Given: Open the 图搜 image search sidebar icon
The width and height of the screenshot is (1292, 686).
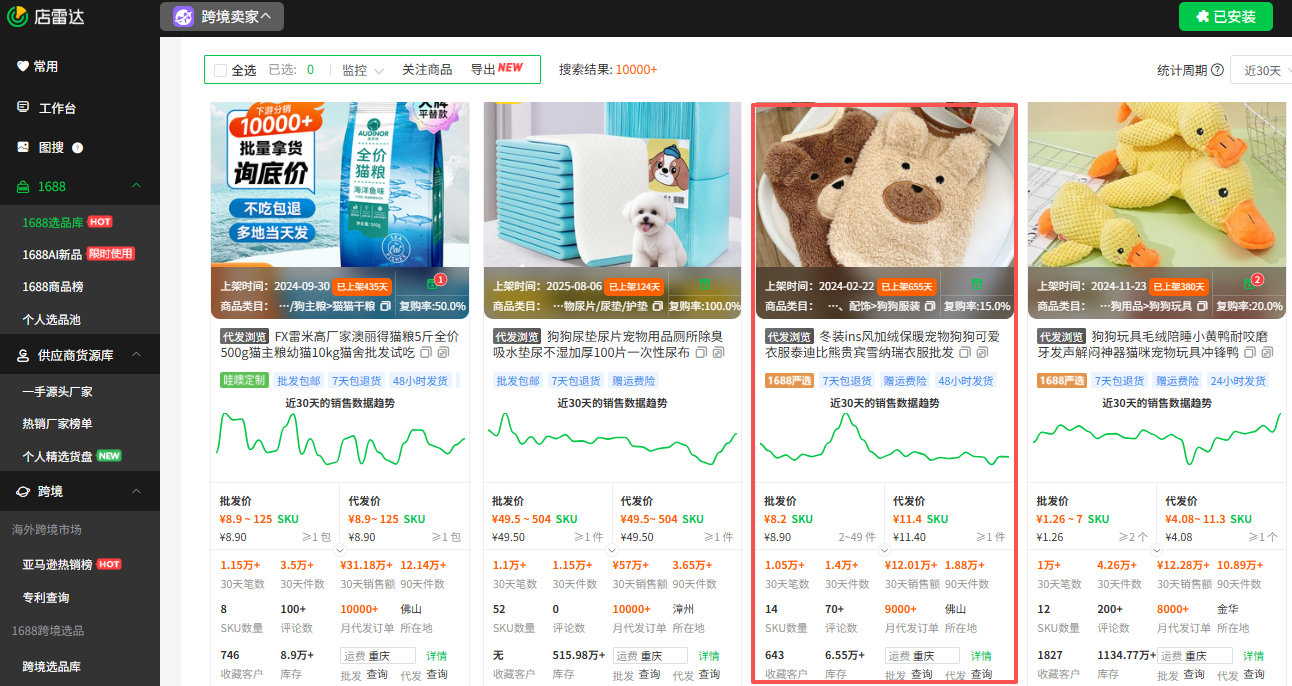Looking at the screenshot, I should point(22,147).
